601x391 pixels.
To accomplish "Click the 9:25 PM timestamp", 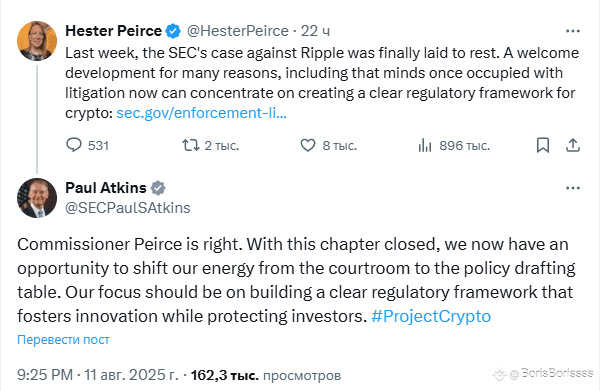I will point(45,375).
